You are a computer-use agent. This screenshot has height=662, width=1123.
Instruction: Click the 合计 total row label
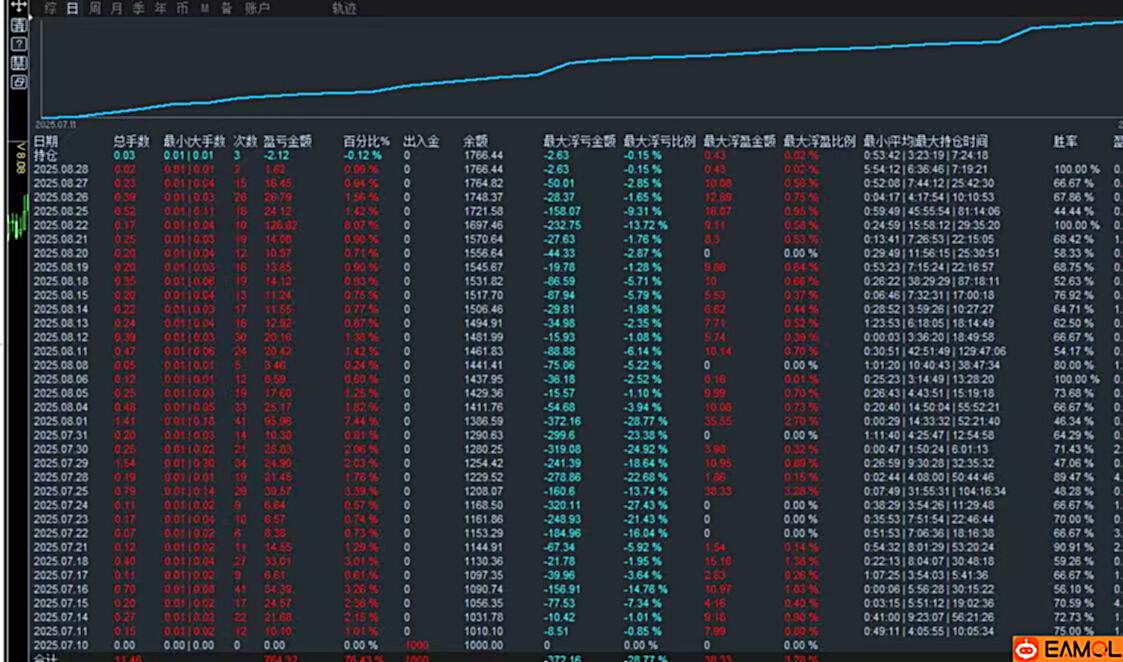point(46,658)
